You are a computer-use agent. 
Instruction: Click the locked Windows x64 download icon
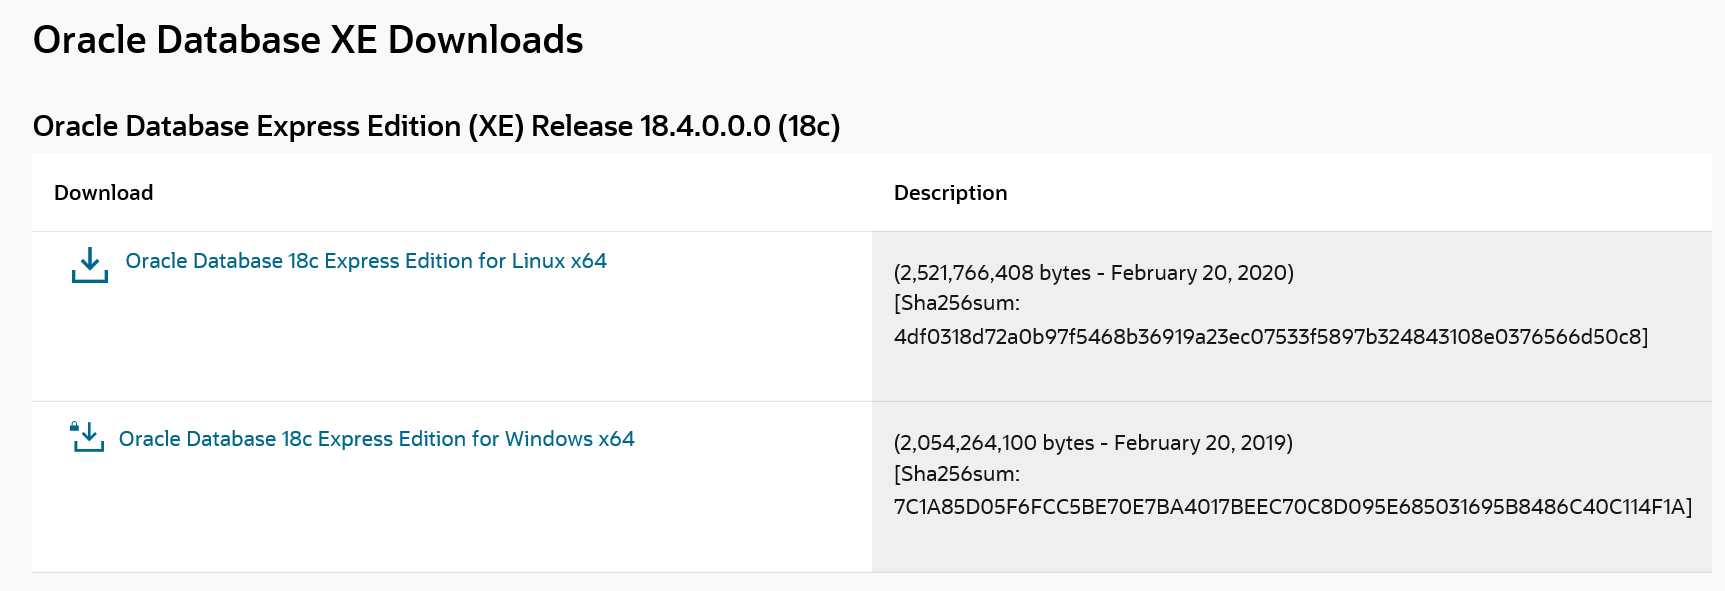pos(87,437)
